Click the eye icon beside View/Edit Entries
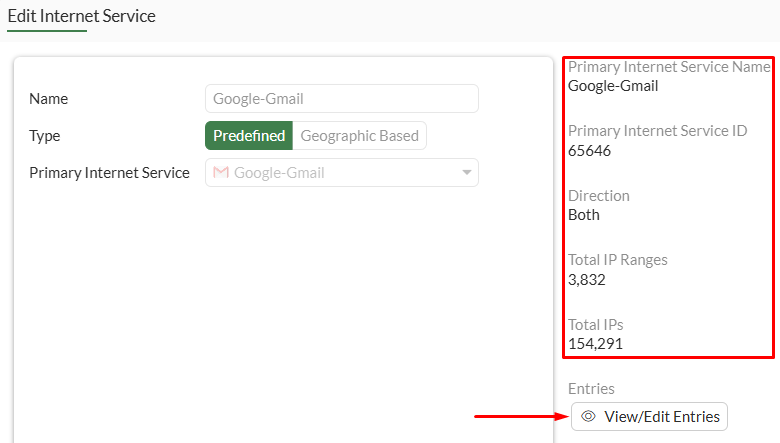Screen dimensions: 780x443 (x=589, y=416)
